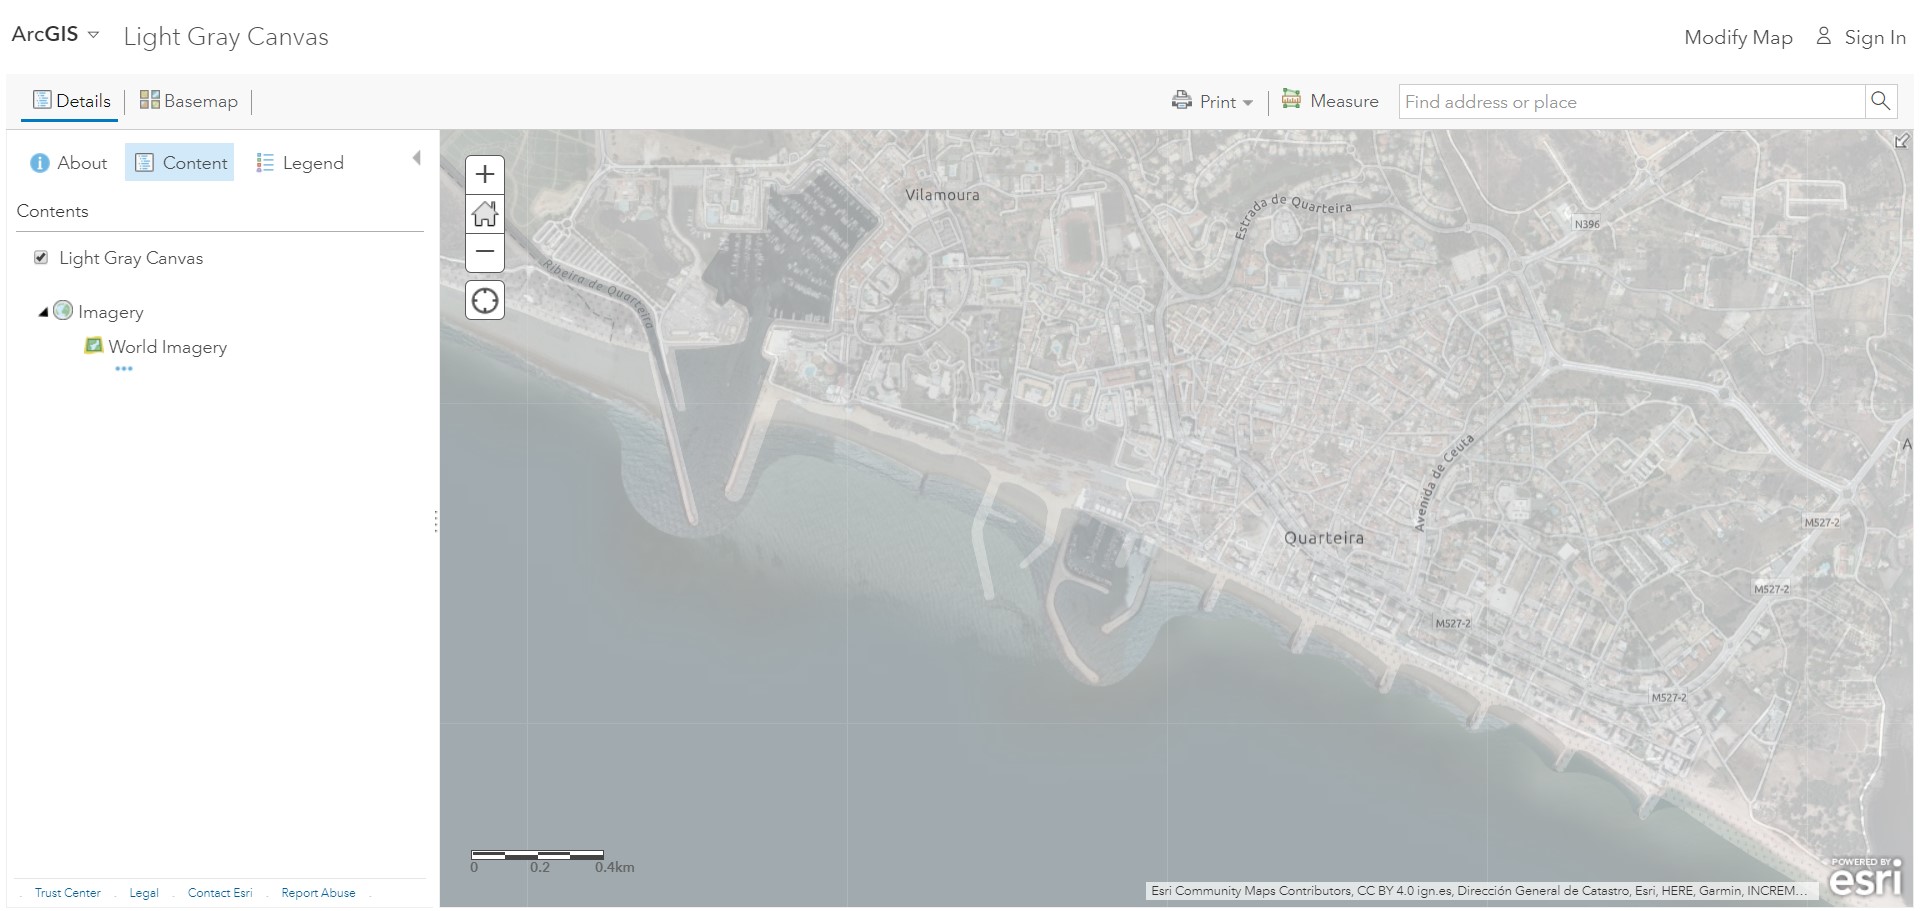
Task: Open the Details tab
Action: [x=71, y=101]
